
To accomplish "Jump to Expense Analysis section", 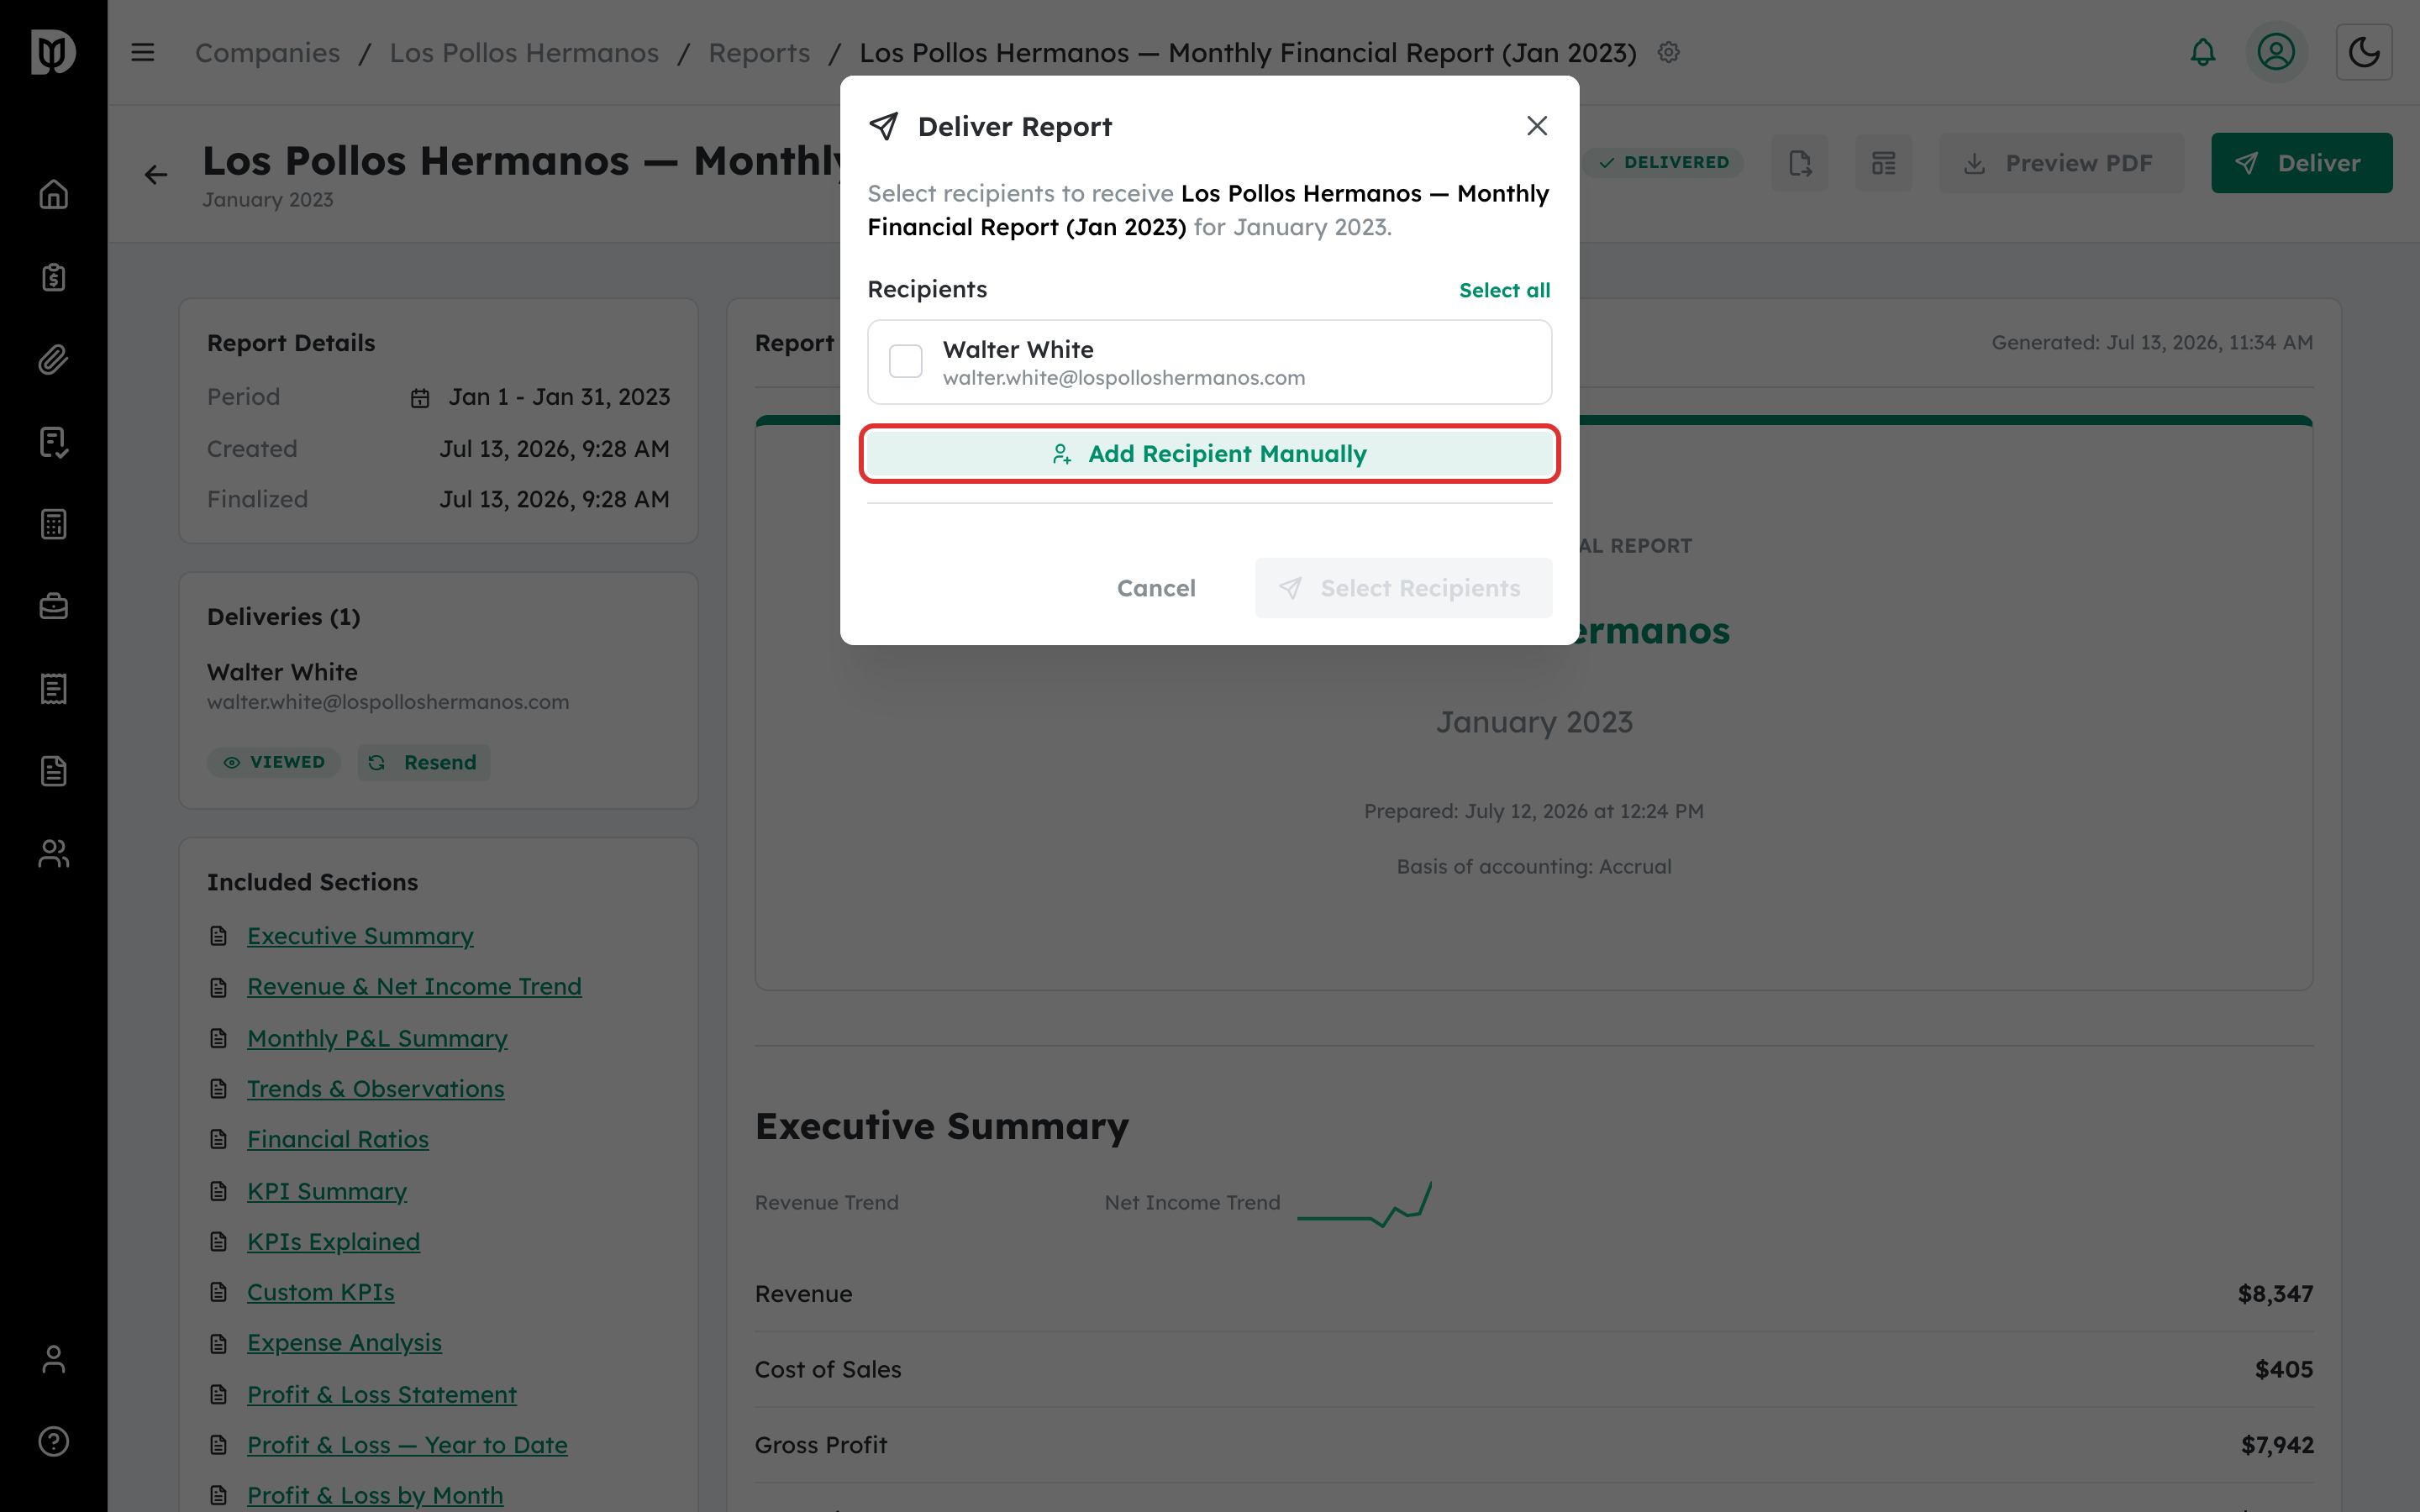I will point(344,1343).
